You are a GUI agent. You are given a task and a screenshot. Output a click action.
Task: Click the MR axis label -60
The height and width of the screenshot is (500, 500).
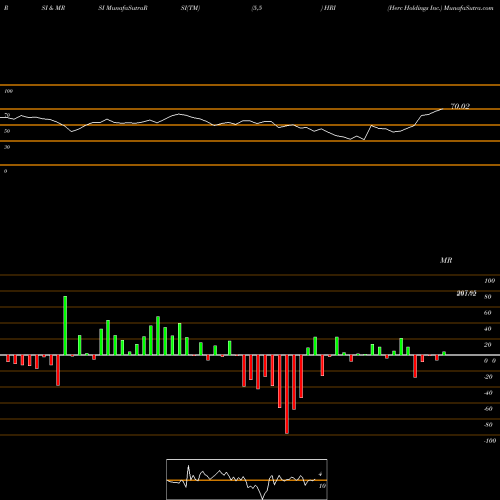[488, 409]
